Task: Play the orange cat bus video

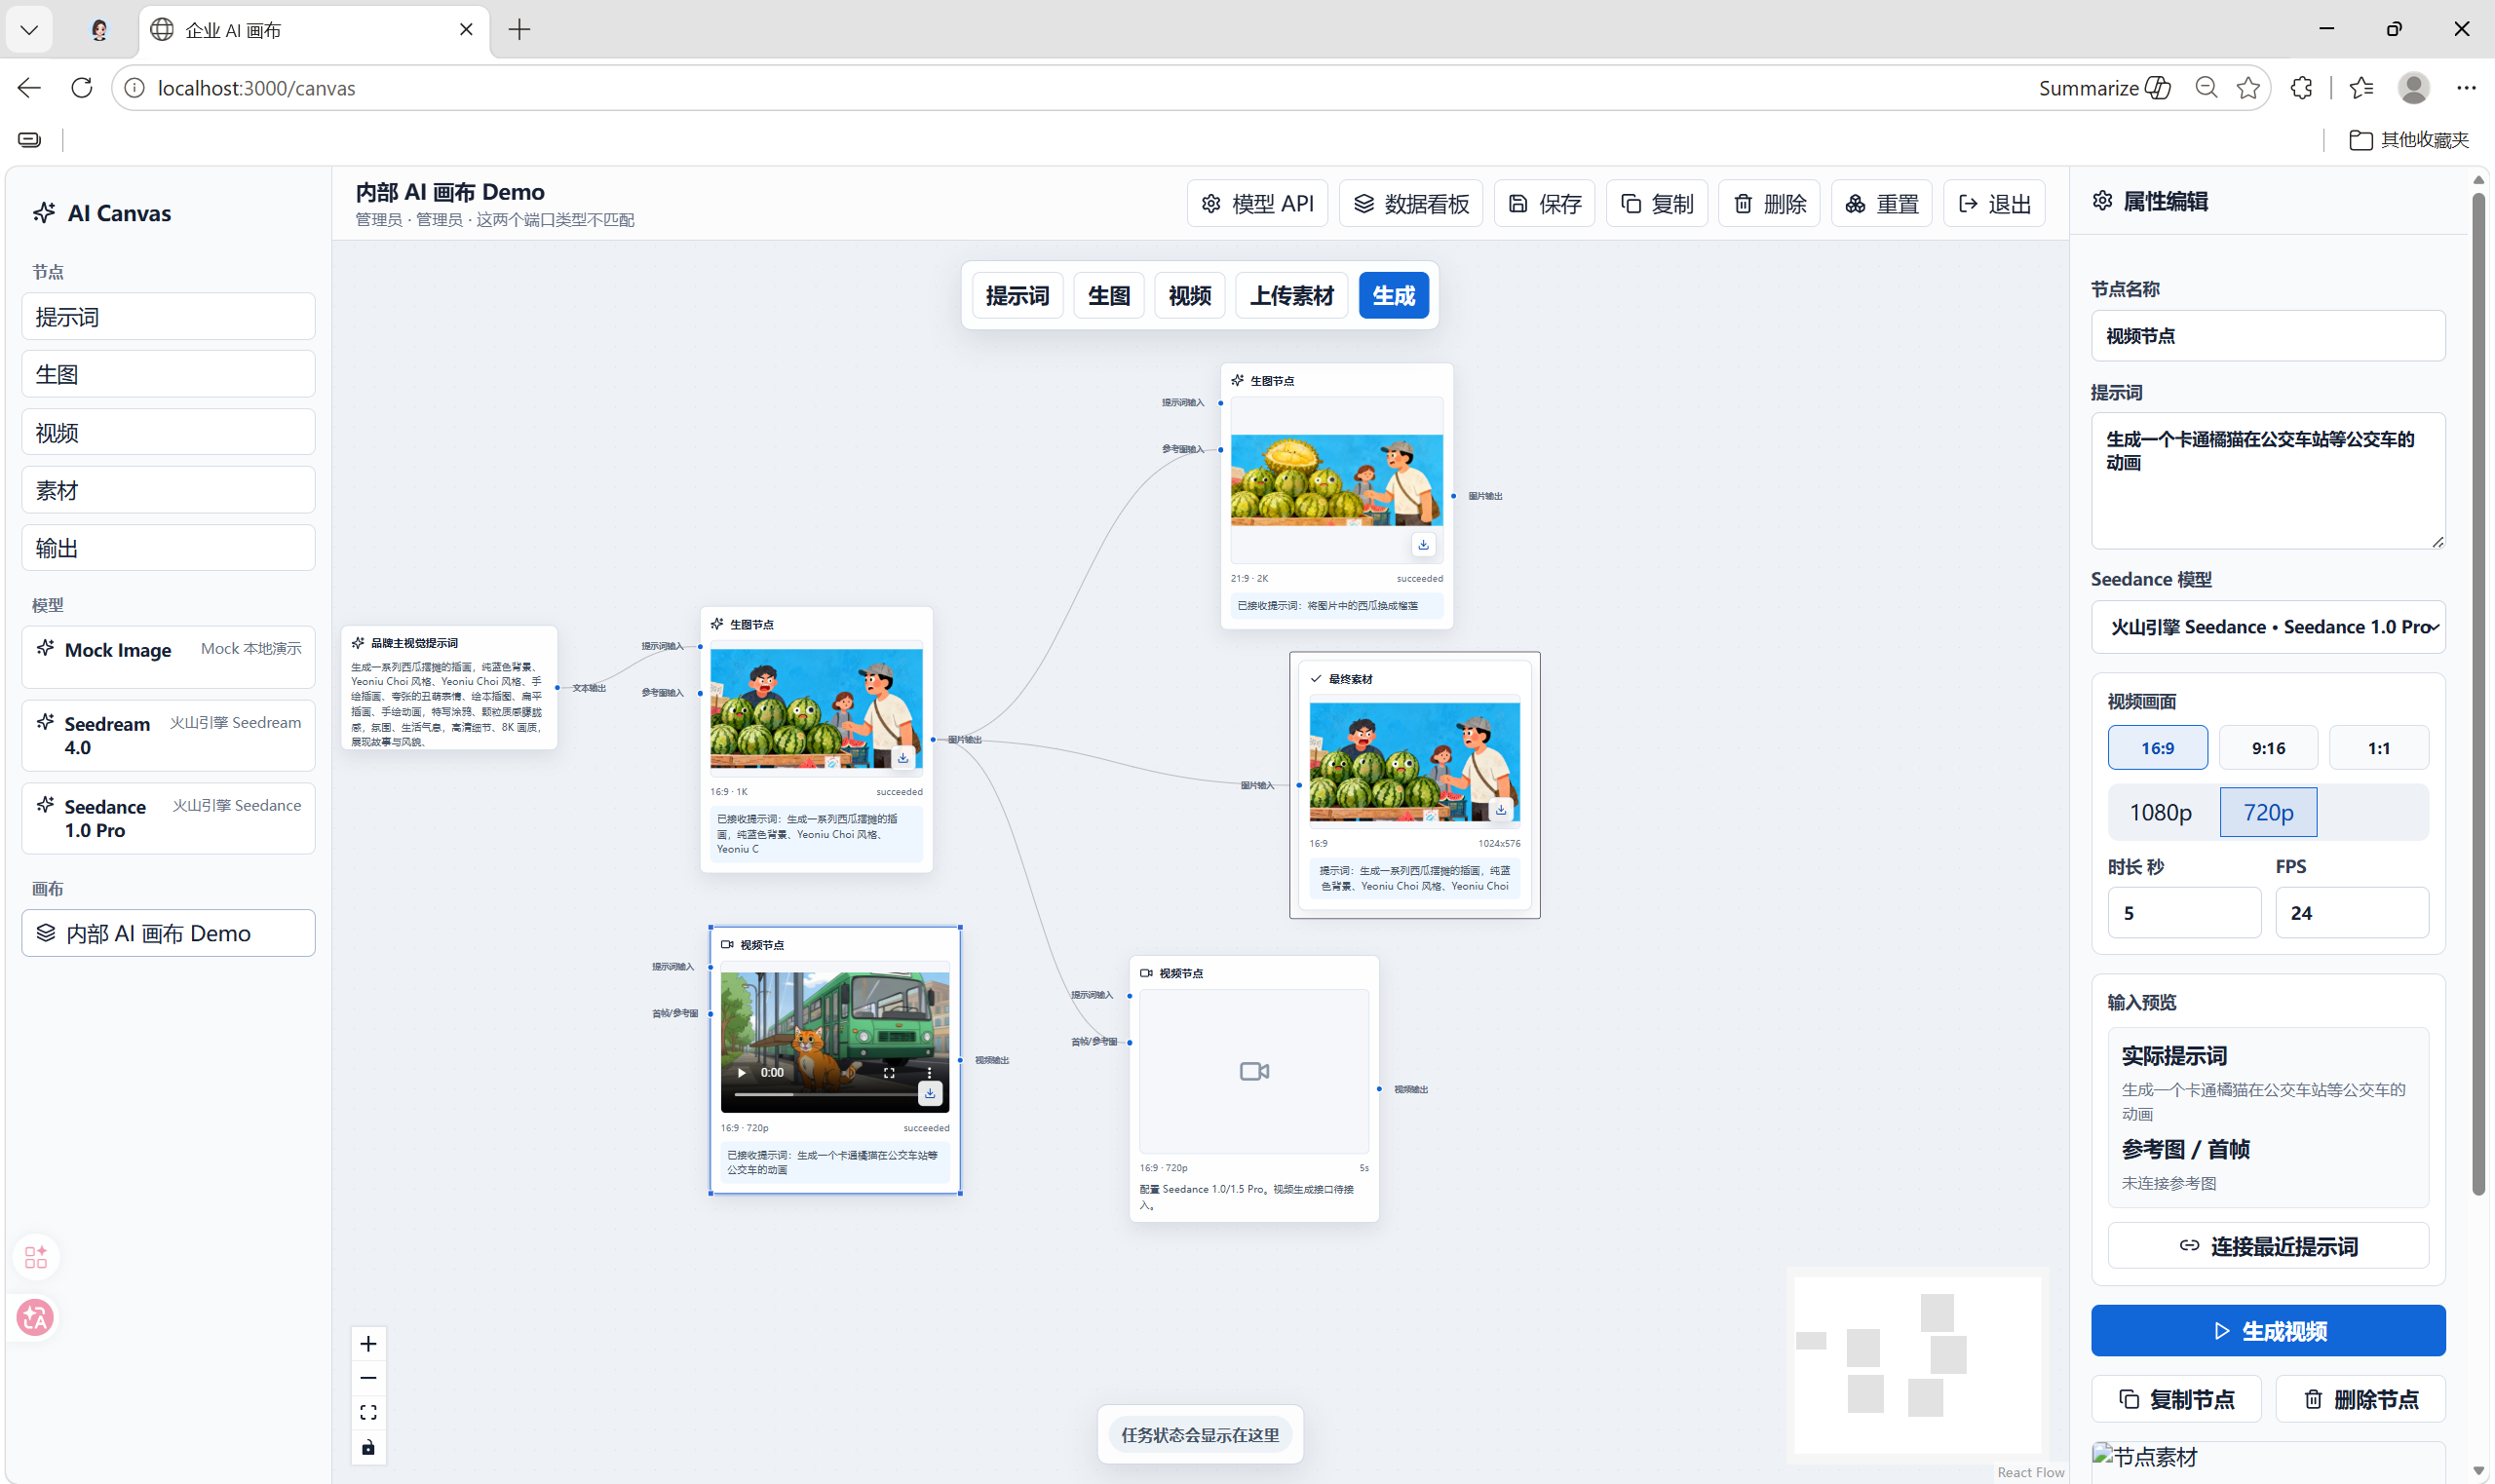Action: point(741,1072)
